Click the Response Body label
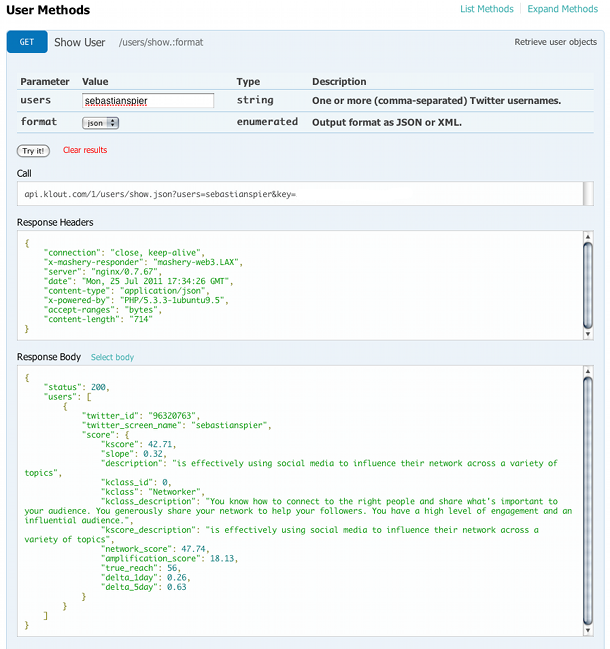 pyautogui.click(x=49, y=357)
